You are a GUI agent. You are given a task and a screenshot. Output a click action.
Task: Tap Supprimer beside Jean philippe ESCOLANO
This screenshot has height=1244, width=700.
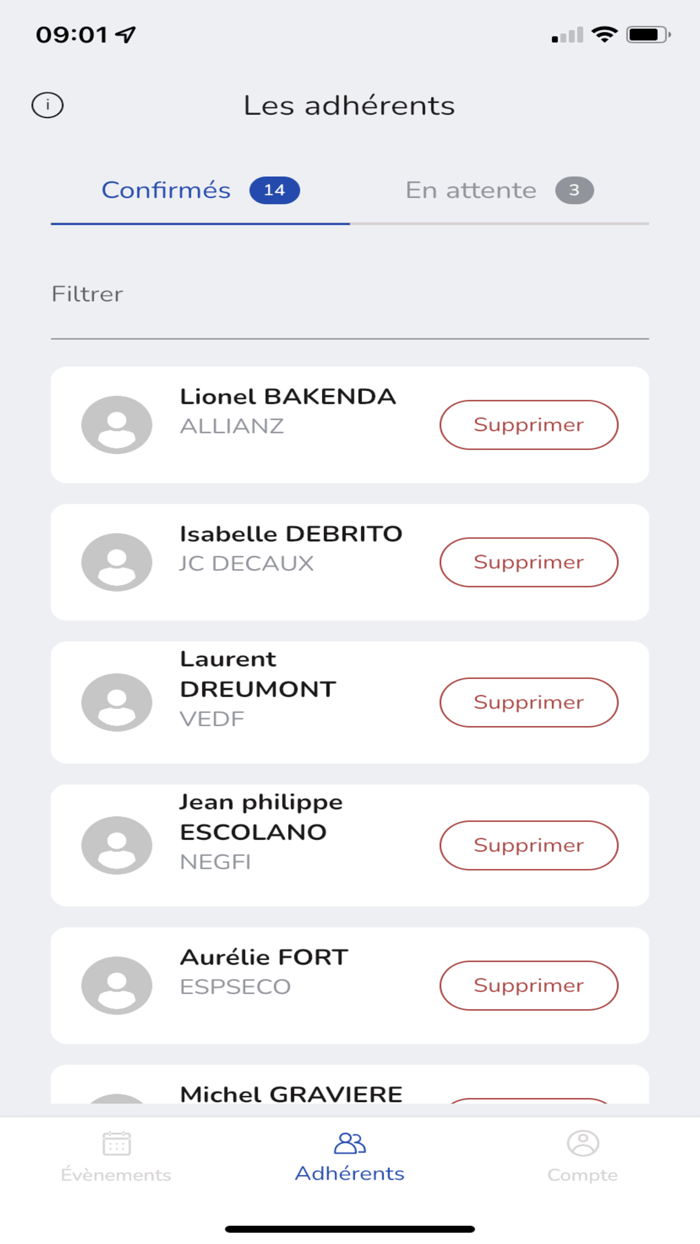(x=528, y=845)
